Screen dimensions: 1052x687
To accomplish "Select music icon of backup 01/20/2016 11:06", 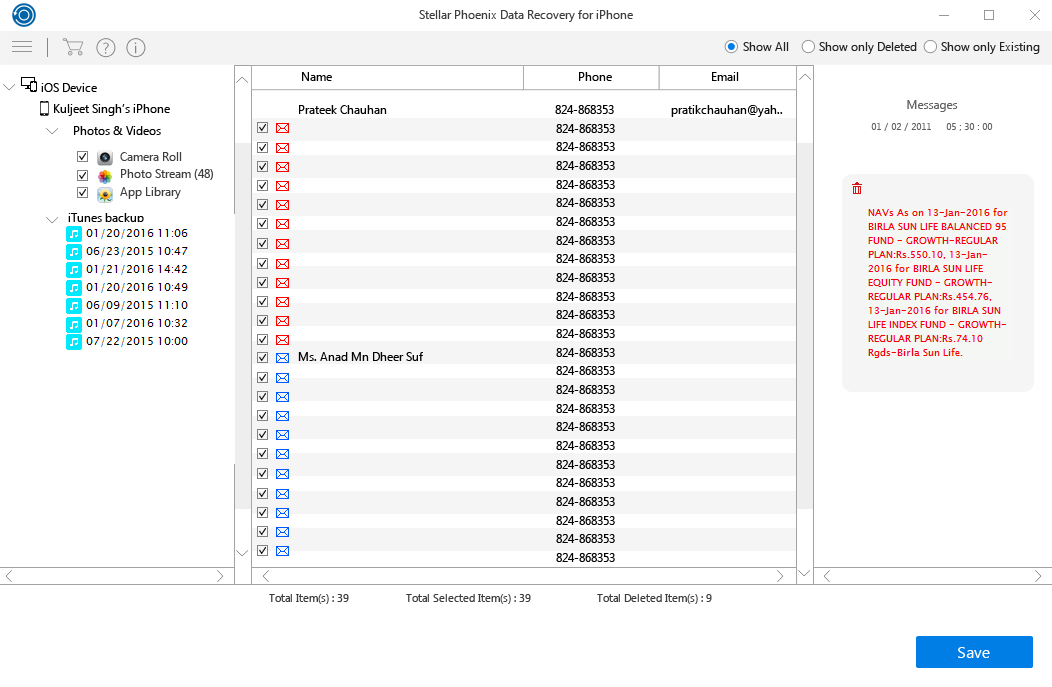I will click(x=74, y=233).
